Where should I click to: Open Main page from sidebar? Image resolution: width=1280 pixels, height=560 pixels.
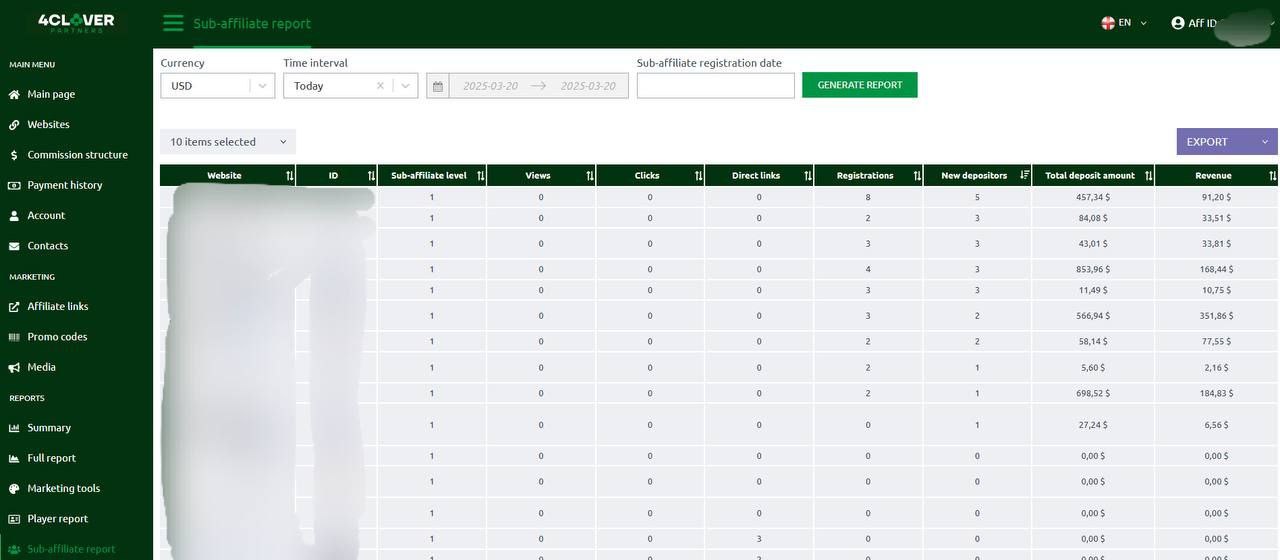[x=50, y=94]
